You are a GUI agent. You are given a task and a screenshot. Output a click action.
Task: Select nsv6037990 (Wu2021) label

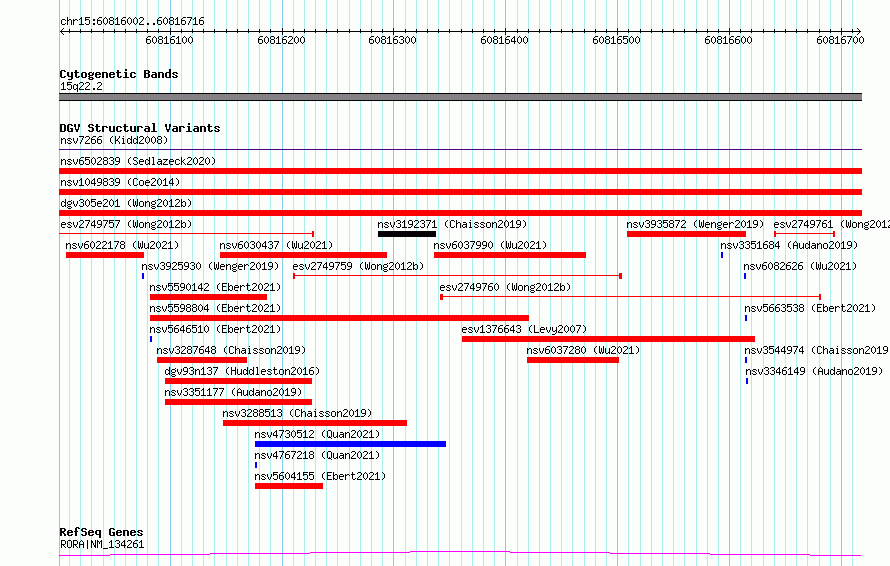[x=490, y=245]
